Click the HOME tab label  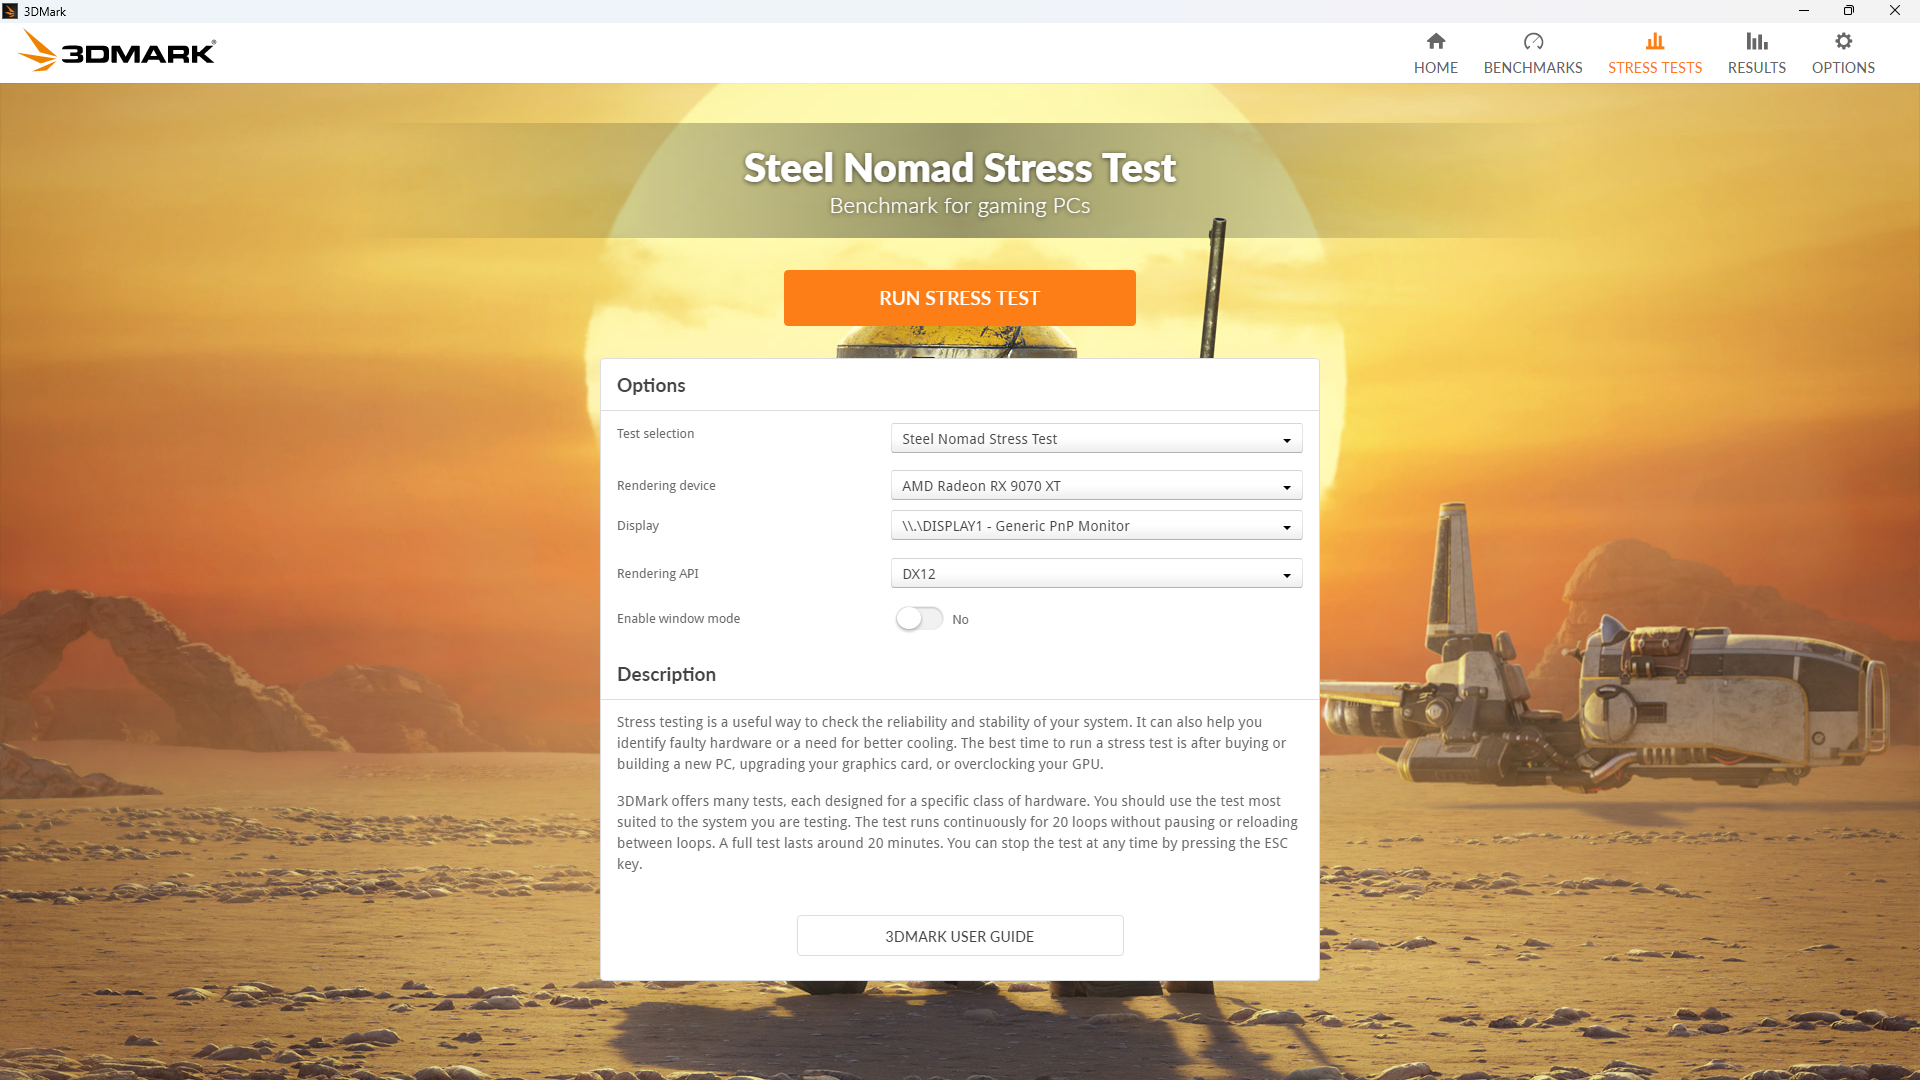pos(1436,68)
